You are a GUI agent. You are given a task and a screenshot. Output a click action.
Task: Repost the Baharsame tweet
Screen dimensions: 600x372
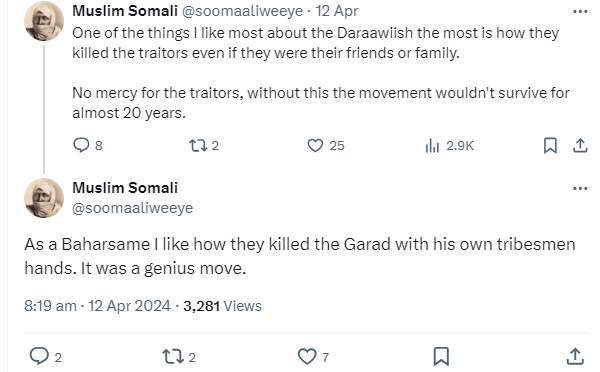click(x=179, y=357)
